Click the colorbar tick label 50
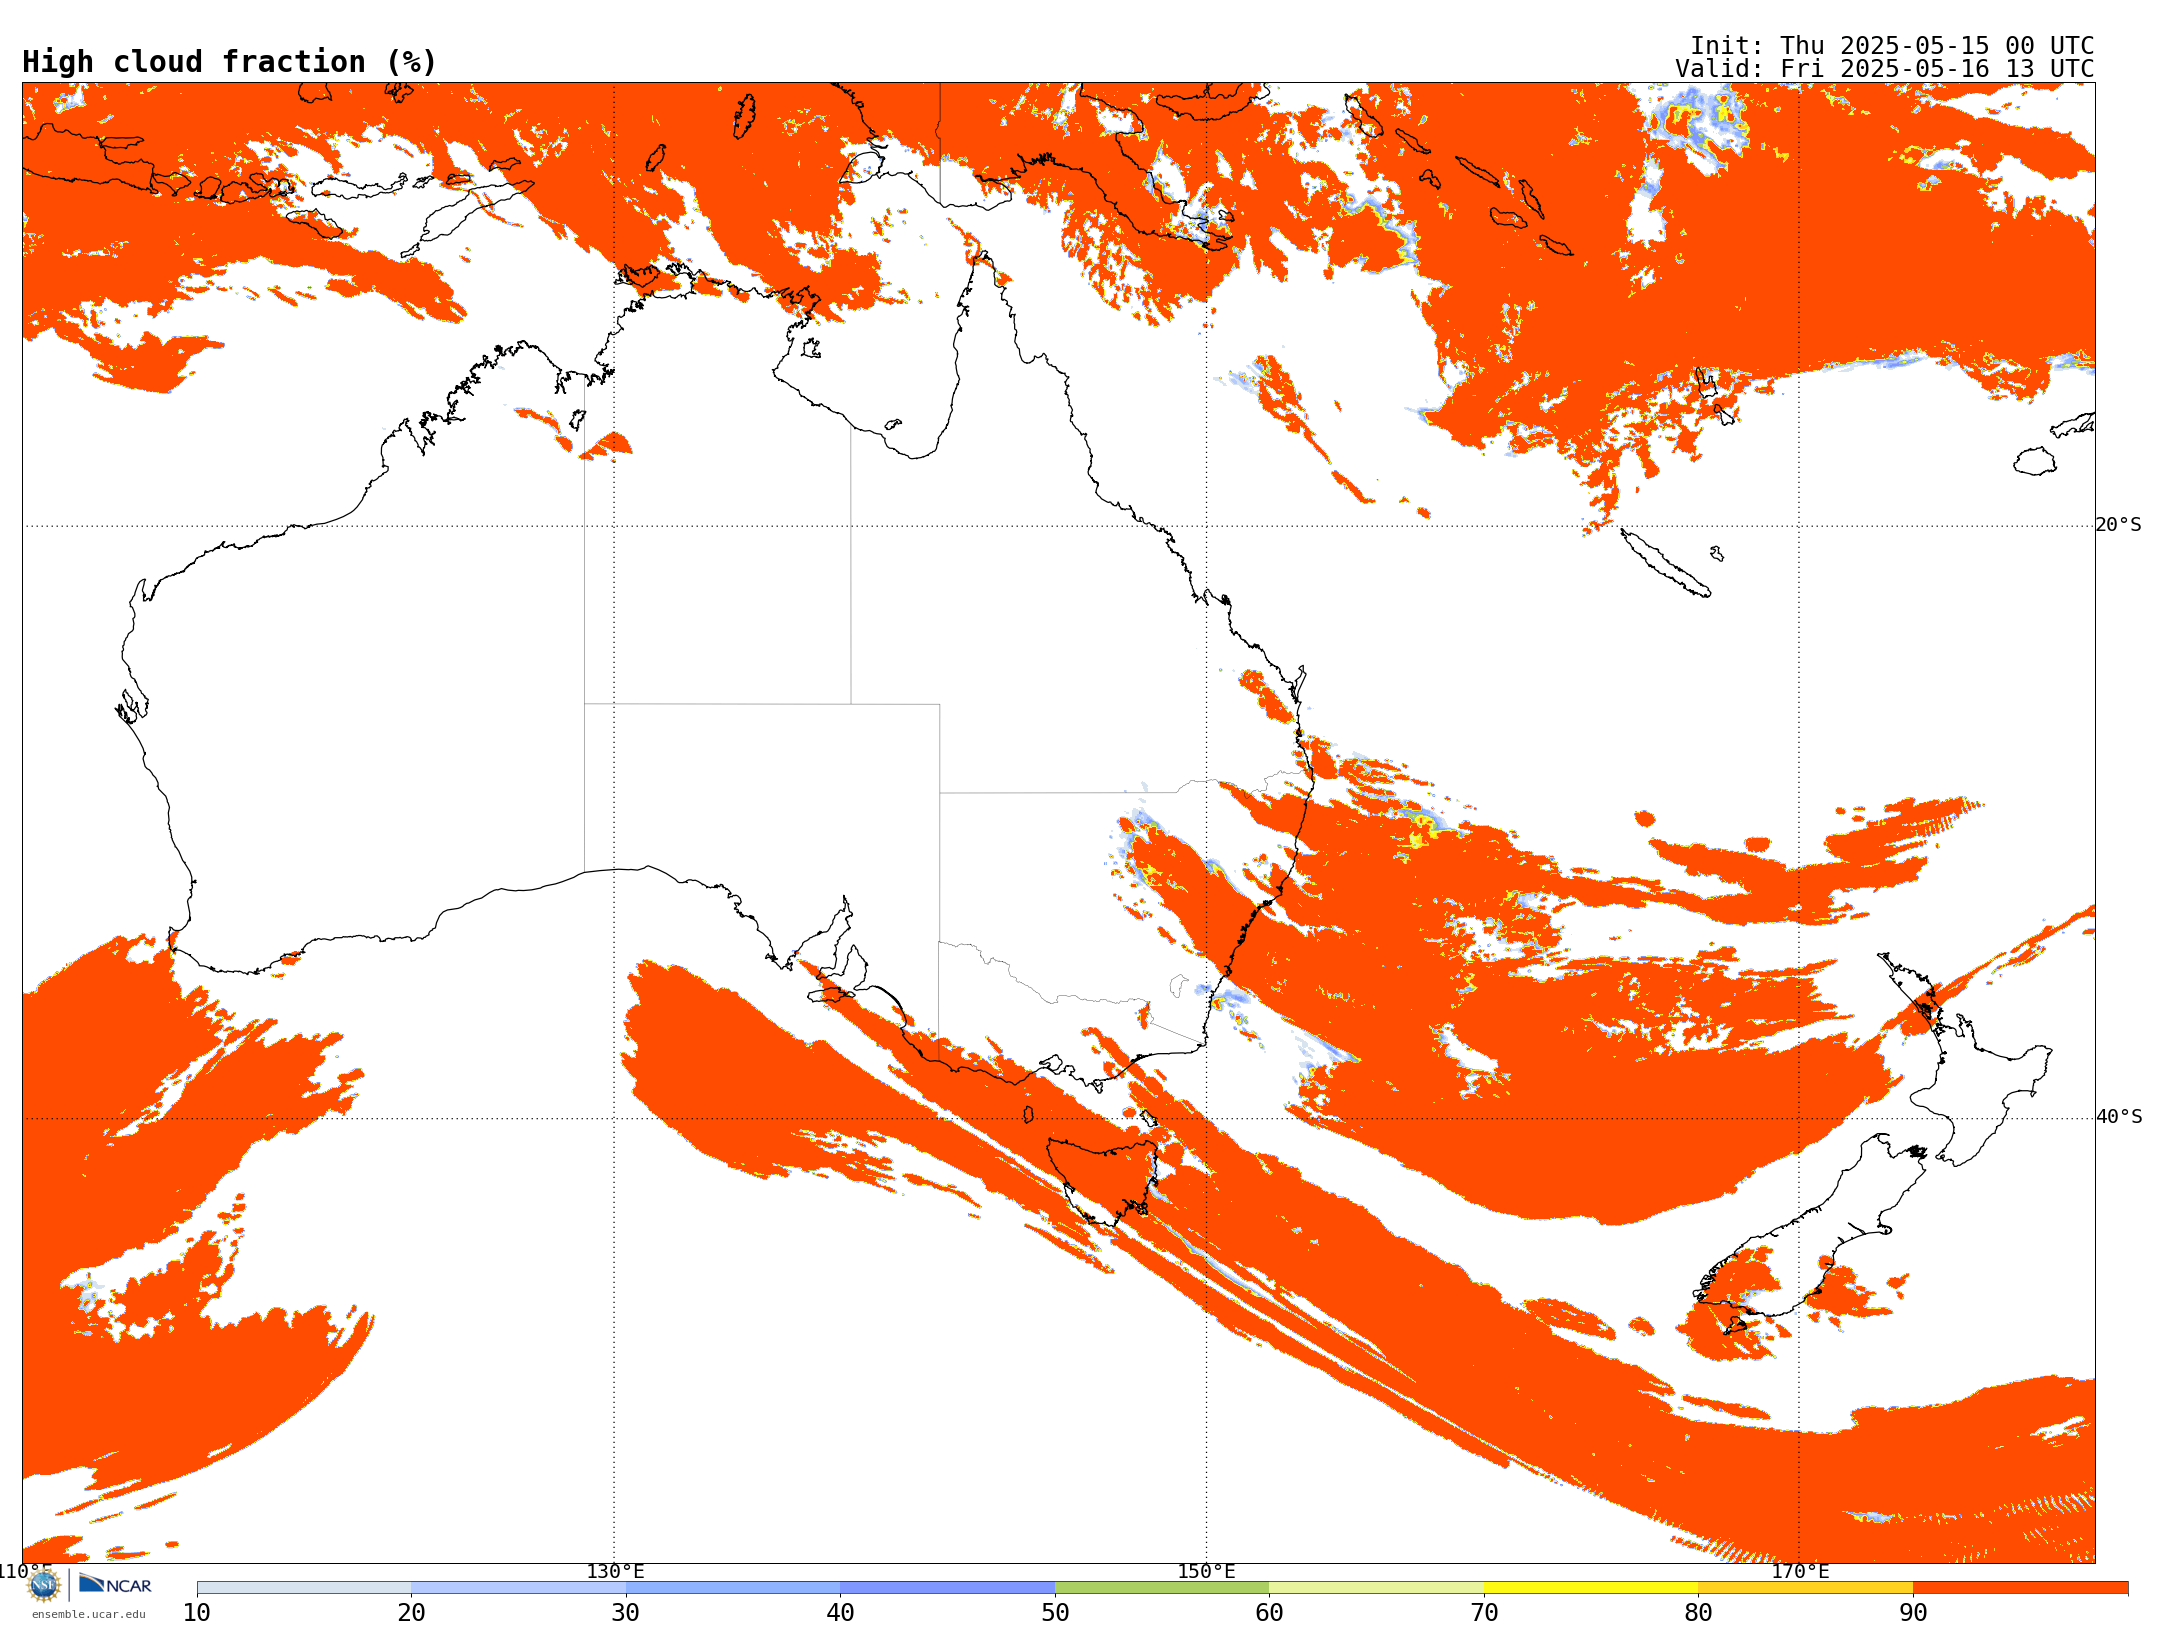This screenshot has height=1626, width=2160. coord(1055,1612)
